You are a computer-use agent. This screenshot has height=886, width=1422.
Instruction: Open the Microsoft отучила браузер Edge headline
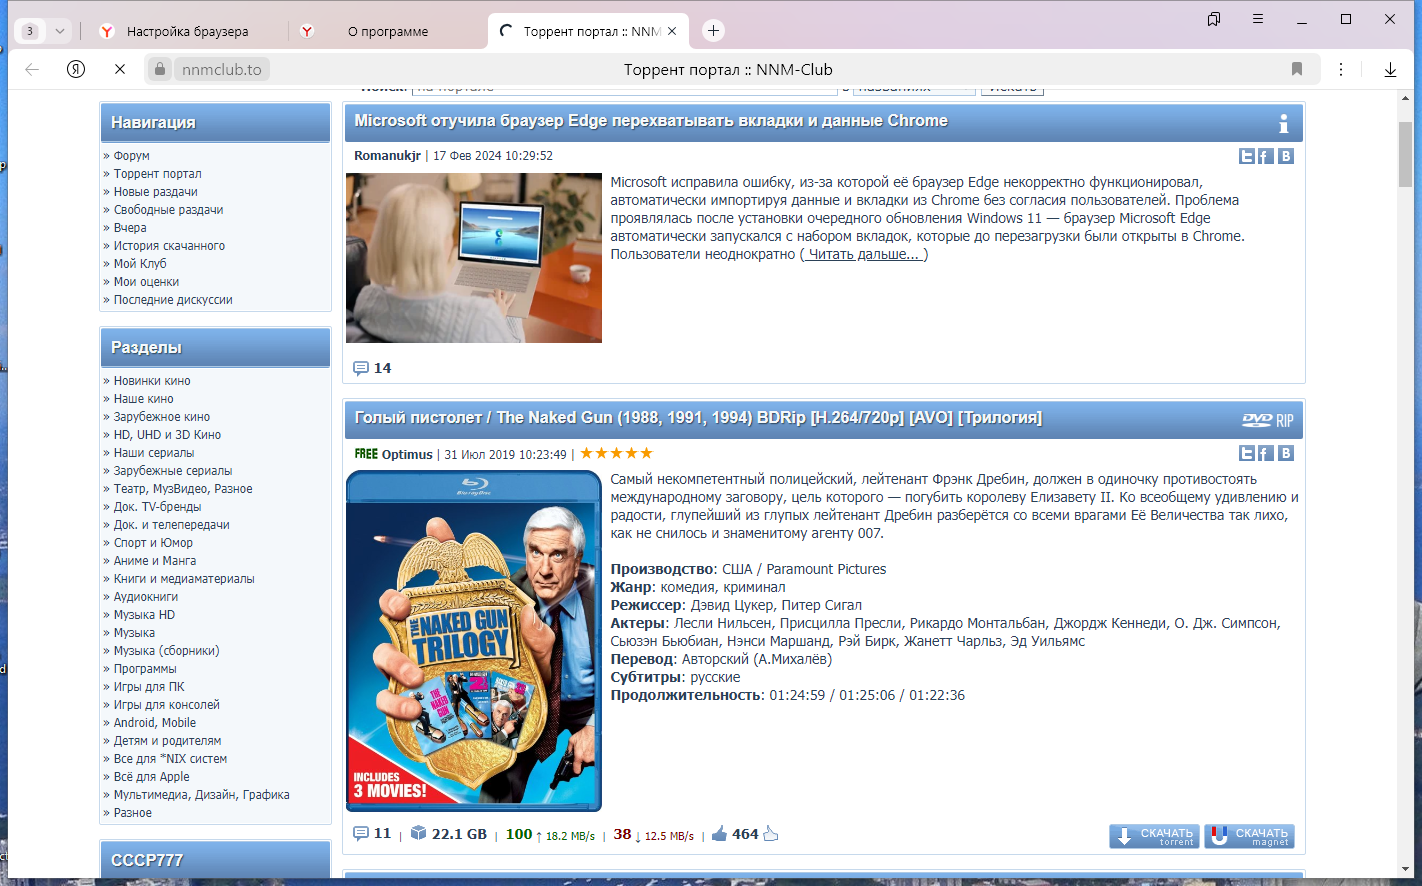[651, 121]
